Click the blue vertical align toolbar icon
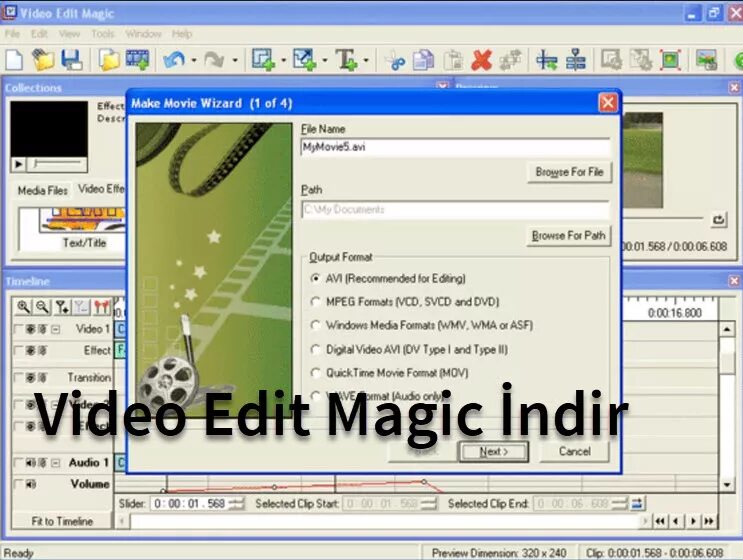 pyautogui.click(x=576, y=60)
